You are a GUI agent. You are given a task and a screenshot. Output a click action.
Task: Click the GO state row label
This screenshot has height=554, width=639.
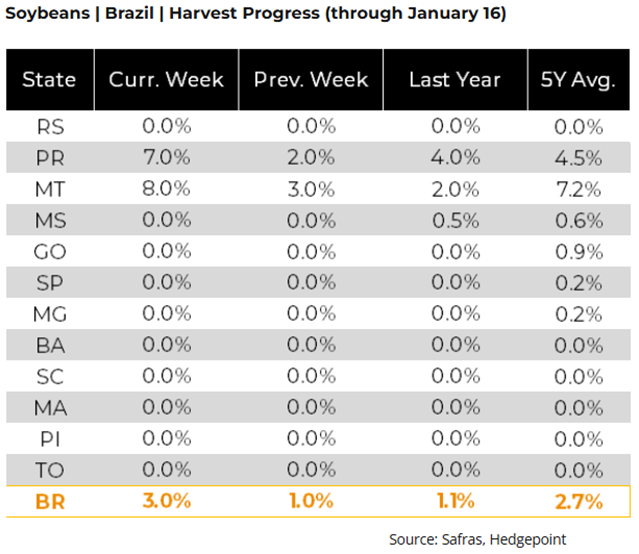pyautogui.click(x=49, y=251)
